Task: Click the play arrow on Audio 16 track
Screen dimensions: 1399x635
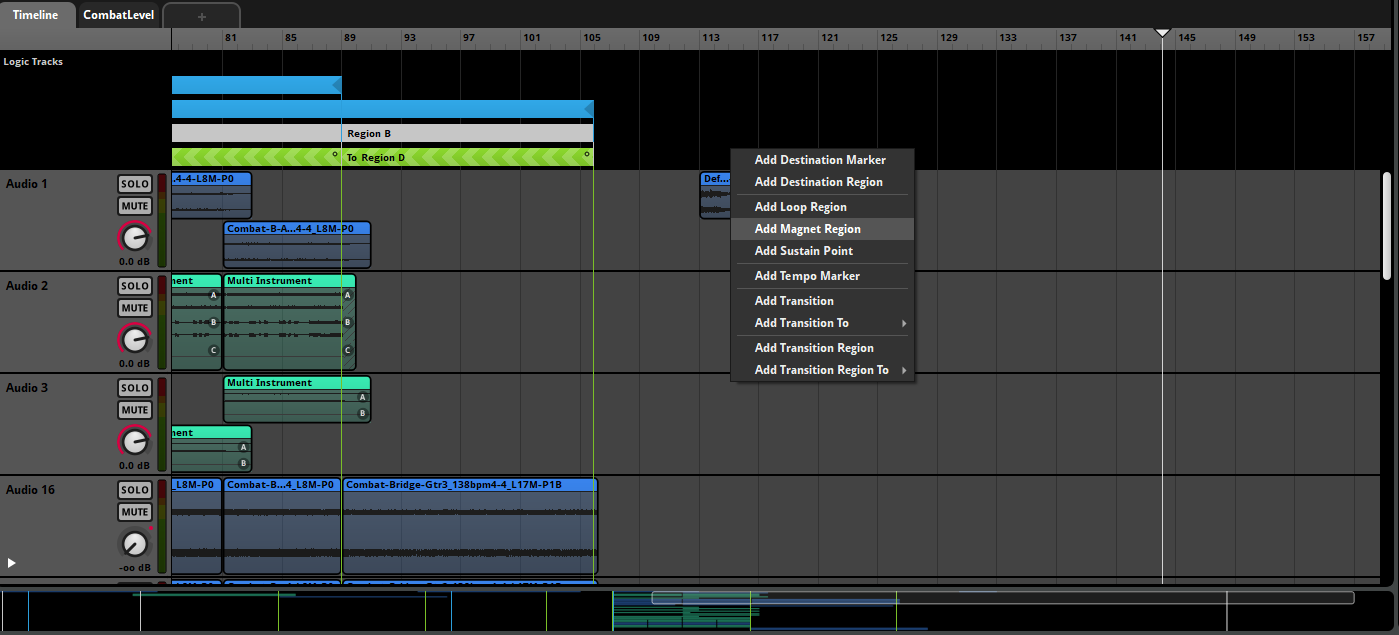Action: pos(12,563)
